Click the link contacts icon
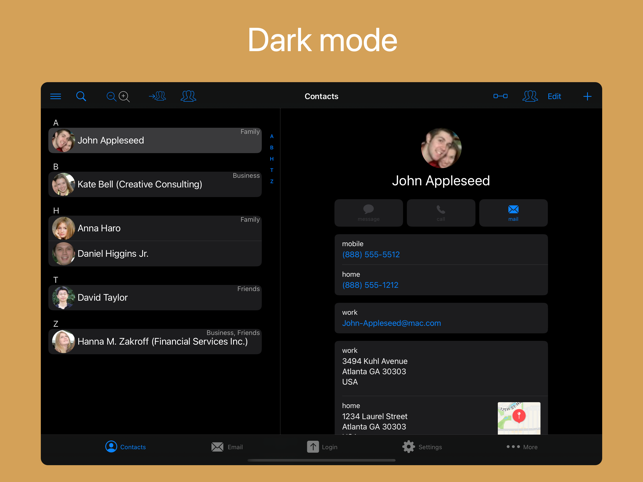Screen dimensions: 643x482 [500, 96]
